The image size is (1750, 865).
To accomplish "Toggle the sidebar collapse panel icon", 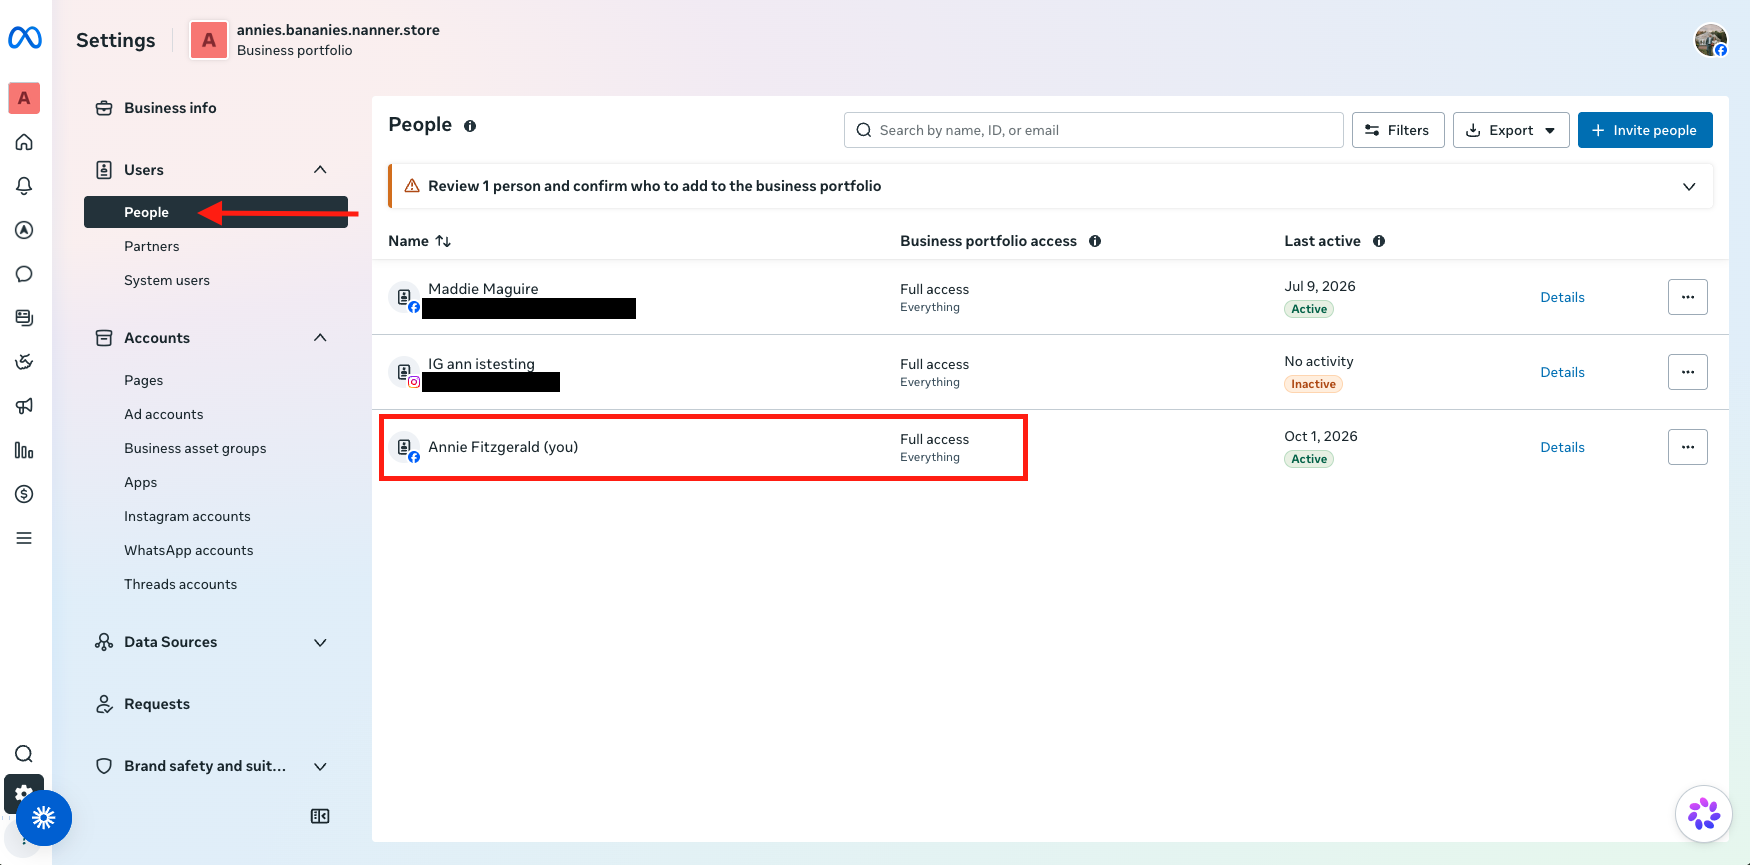I will tap(320, 816).
